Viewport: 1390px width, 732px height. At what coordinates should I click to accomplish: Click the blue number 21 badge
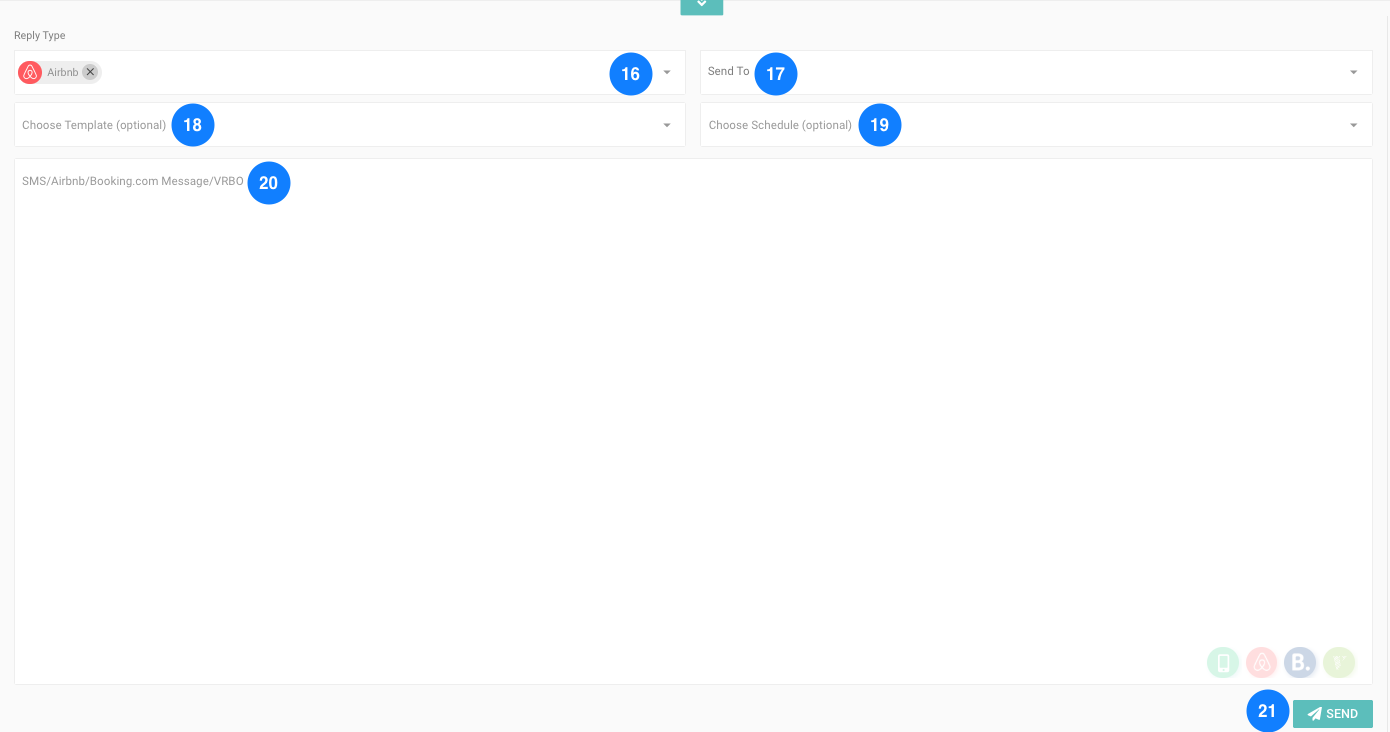click(1267, 711)
